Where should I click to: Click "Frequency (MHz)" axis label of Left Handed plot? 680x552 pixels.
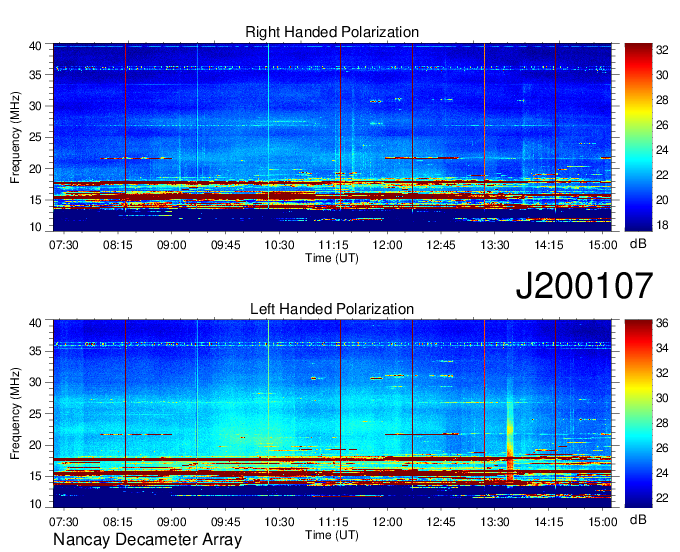(x=15, y=414)
